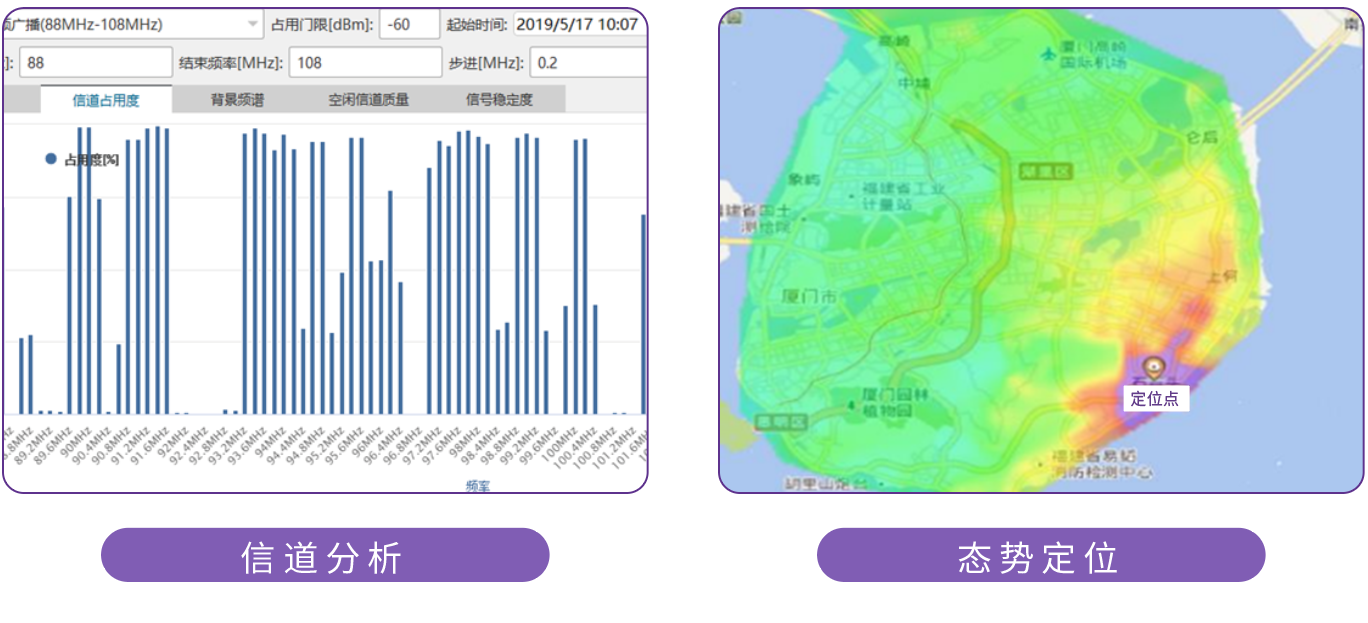The width and height of the screenshot is (1368, 623).
Task: Click the start frequency field showing 88
Action: [96, 62]
